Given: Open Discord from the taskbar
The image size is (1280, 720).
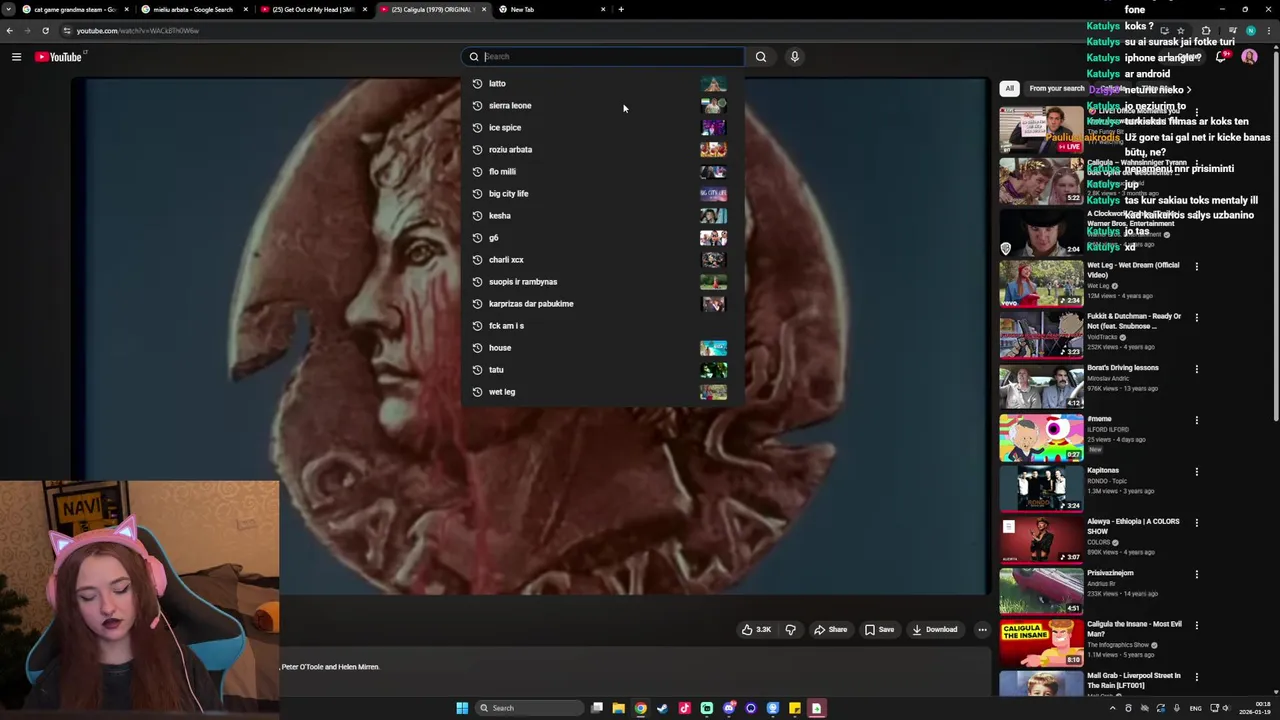Looking at the screenshot, I should point(729,708).
